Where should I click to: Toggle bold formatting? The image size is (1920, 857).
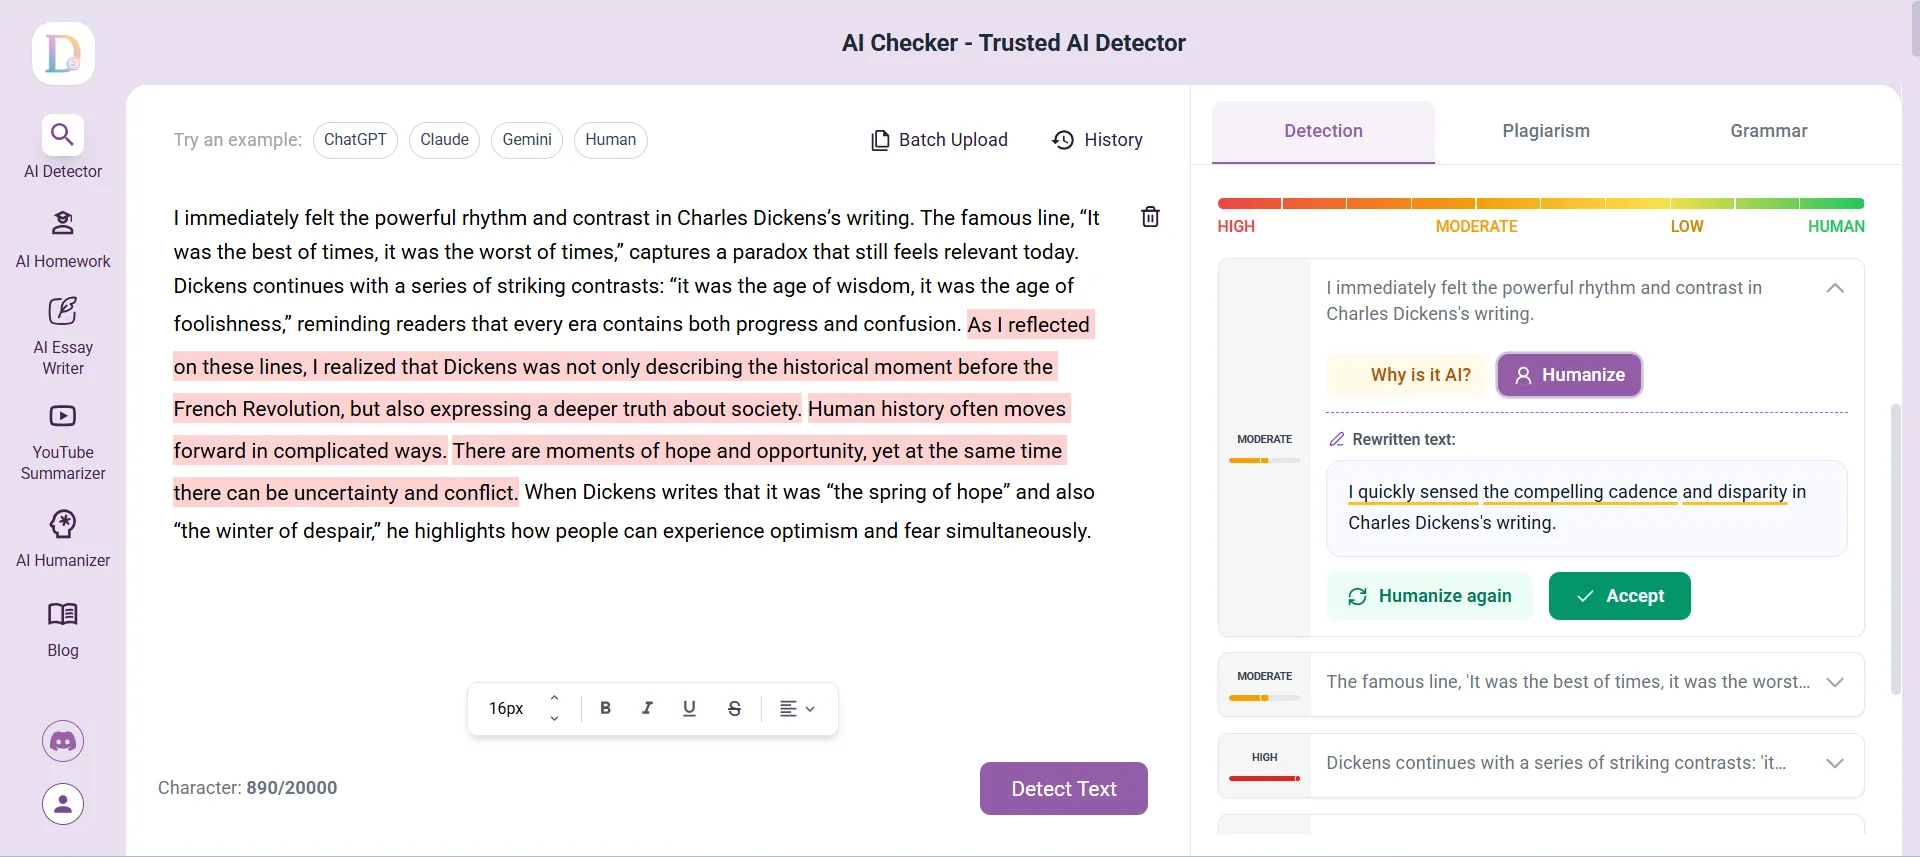605,708
